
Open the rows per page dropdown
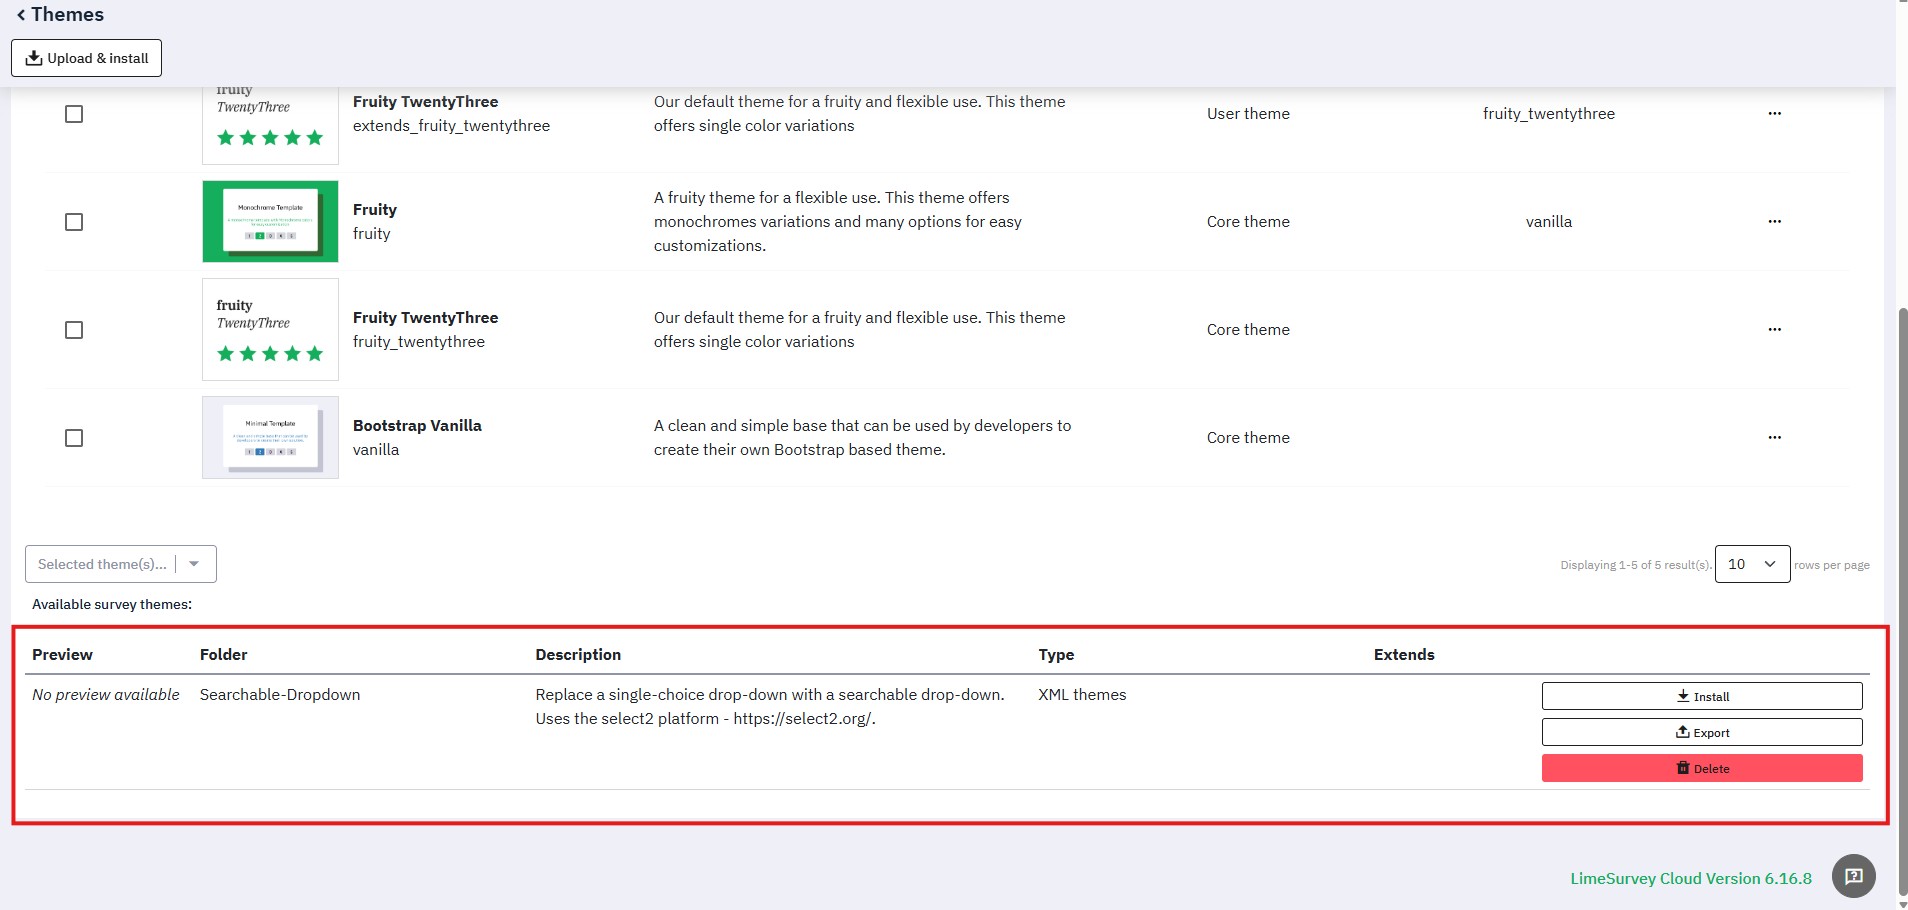pos(1751,564)
